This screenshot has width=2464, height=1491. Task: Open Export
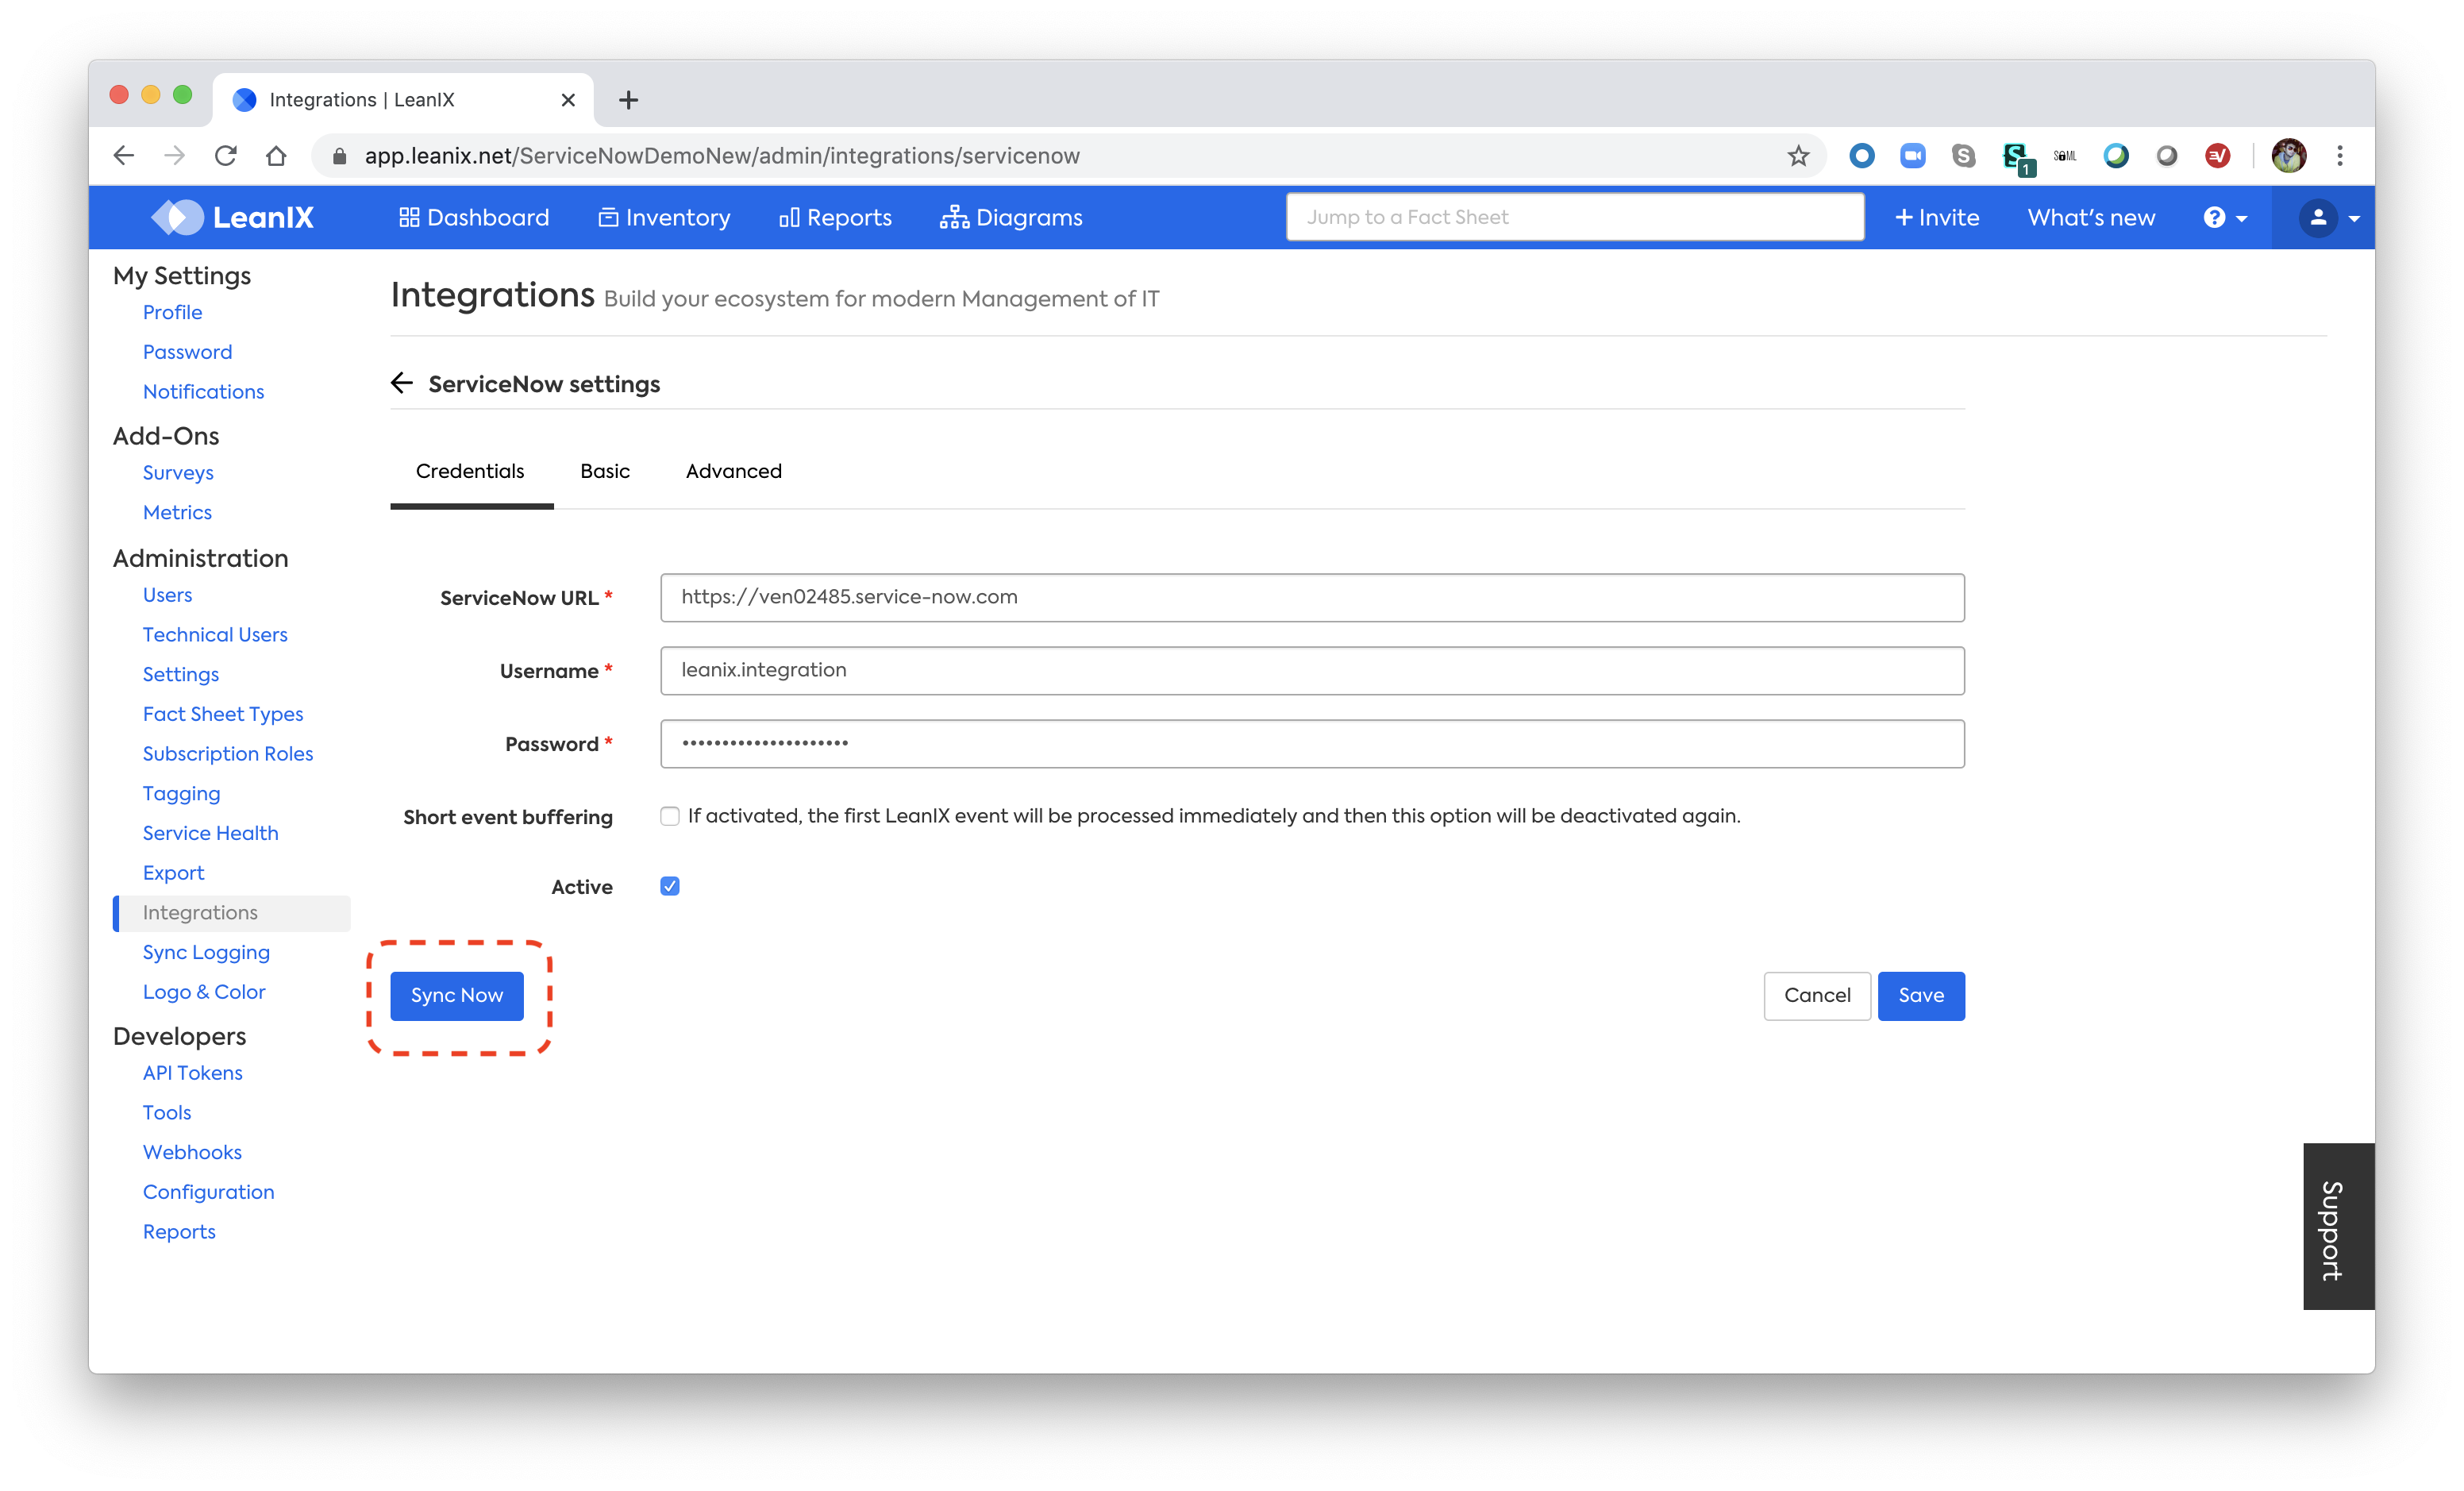point(173,873)
